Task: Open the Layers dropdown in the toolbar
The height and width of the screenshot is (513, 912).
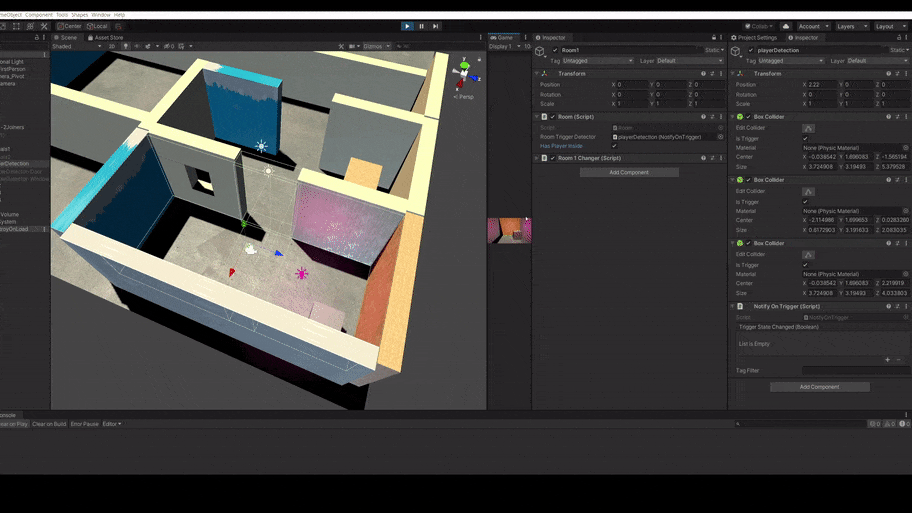Action: pos(852,26)
